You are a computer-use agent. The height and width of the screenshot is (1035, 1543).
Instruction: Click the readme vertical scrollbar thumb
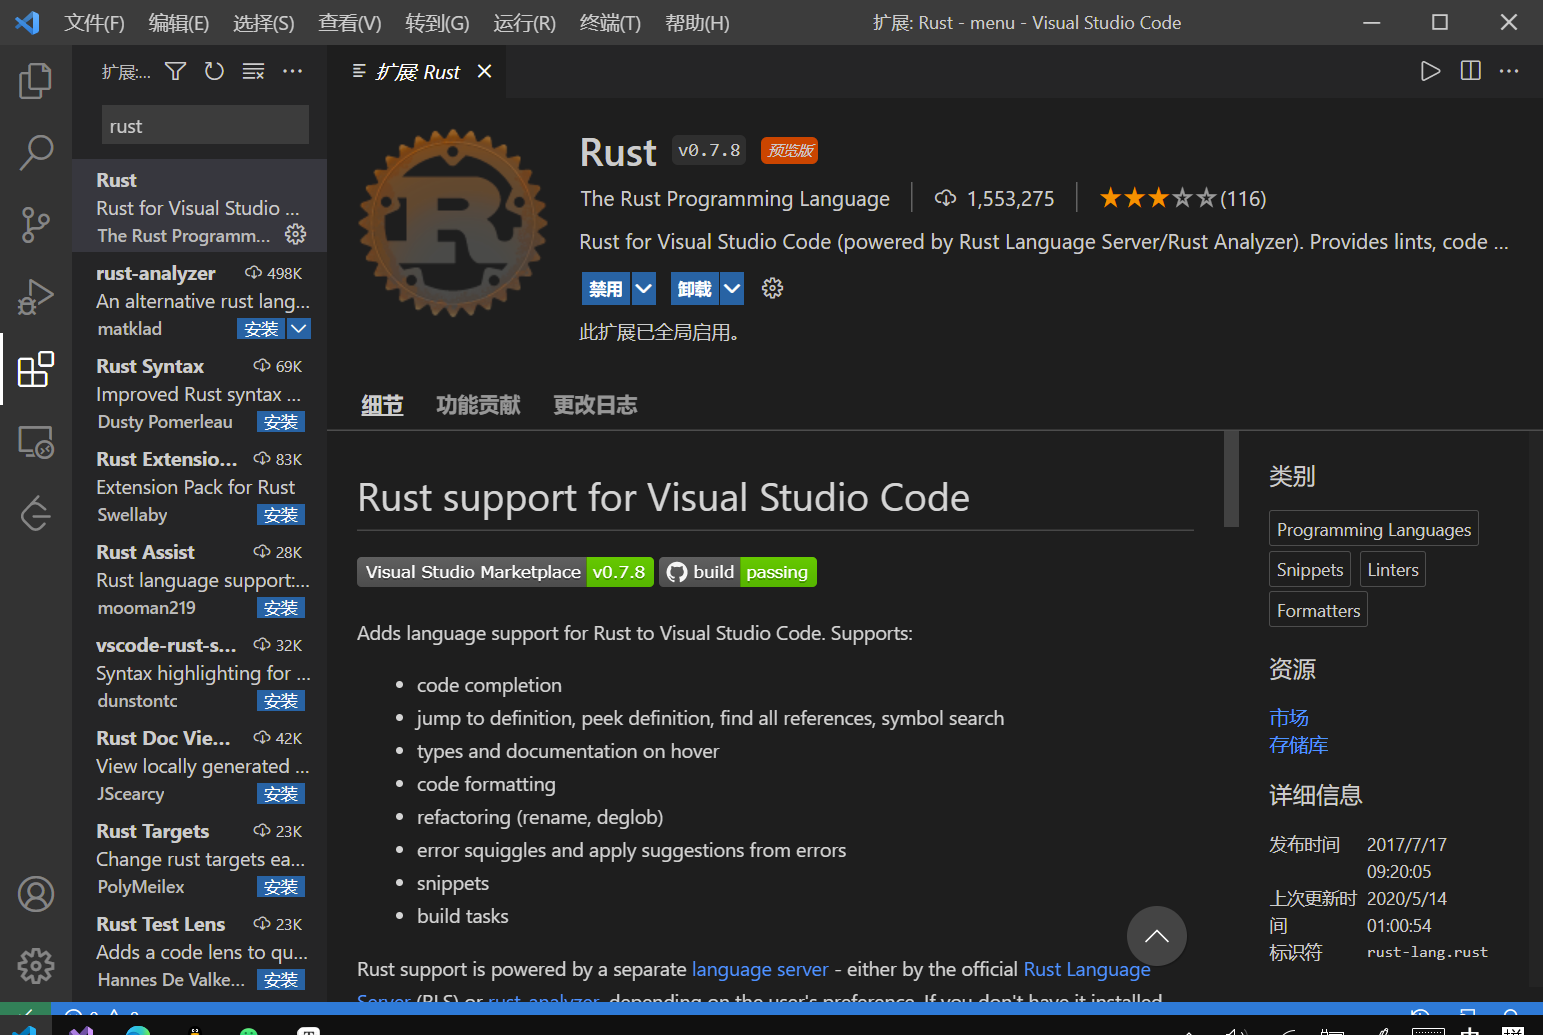click(1231, 478)
